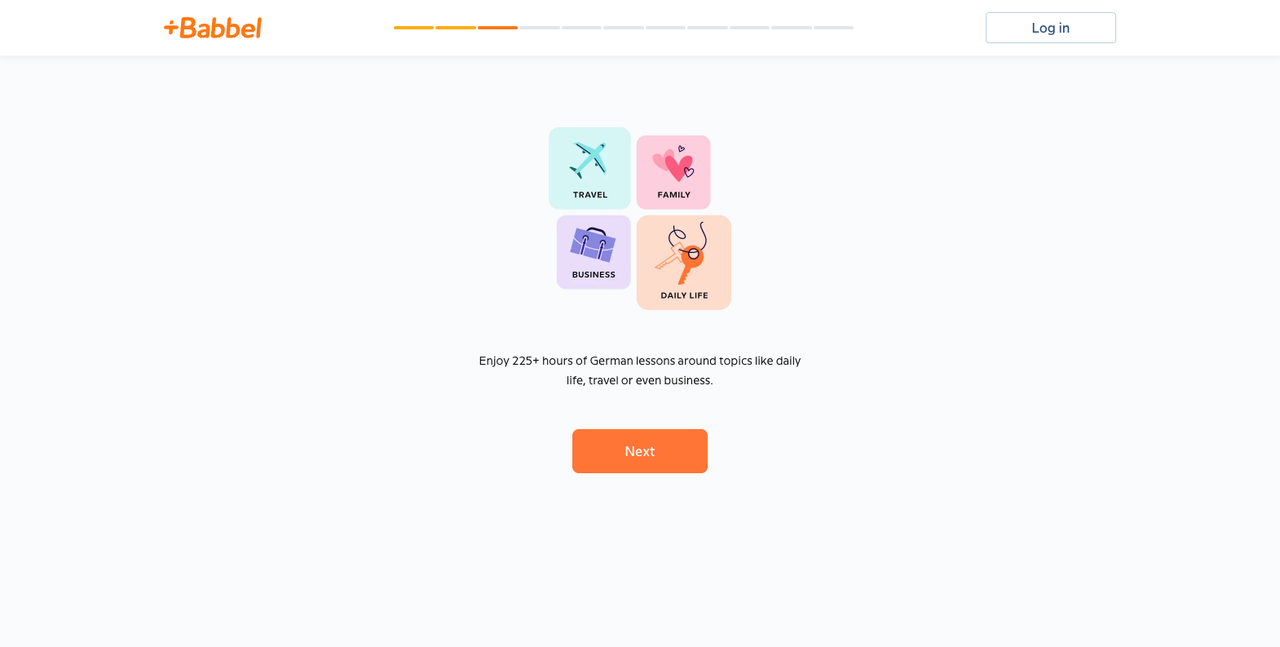Screen dimensions: 1280x647
Task: Click the TRAVEL label text
Action: [x=590, y=195]
